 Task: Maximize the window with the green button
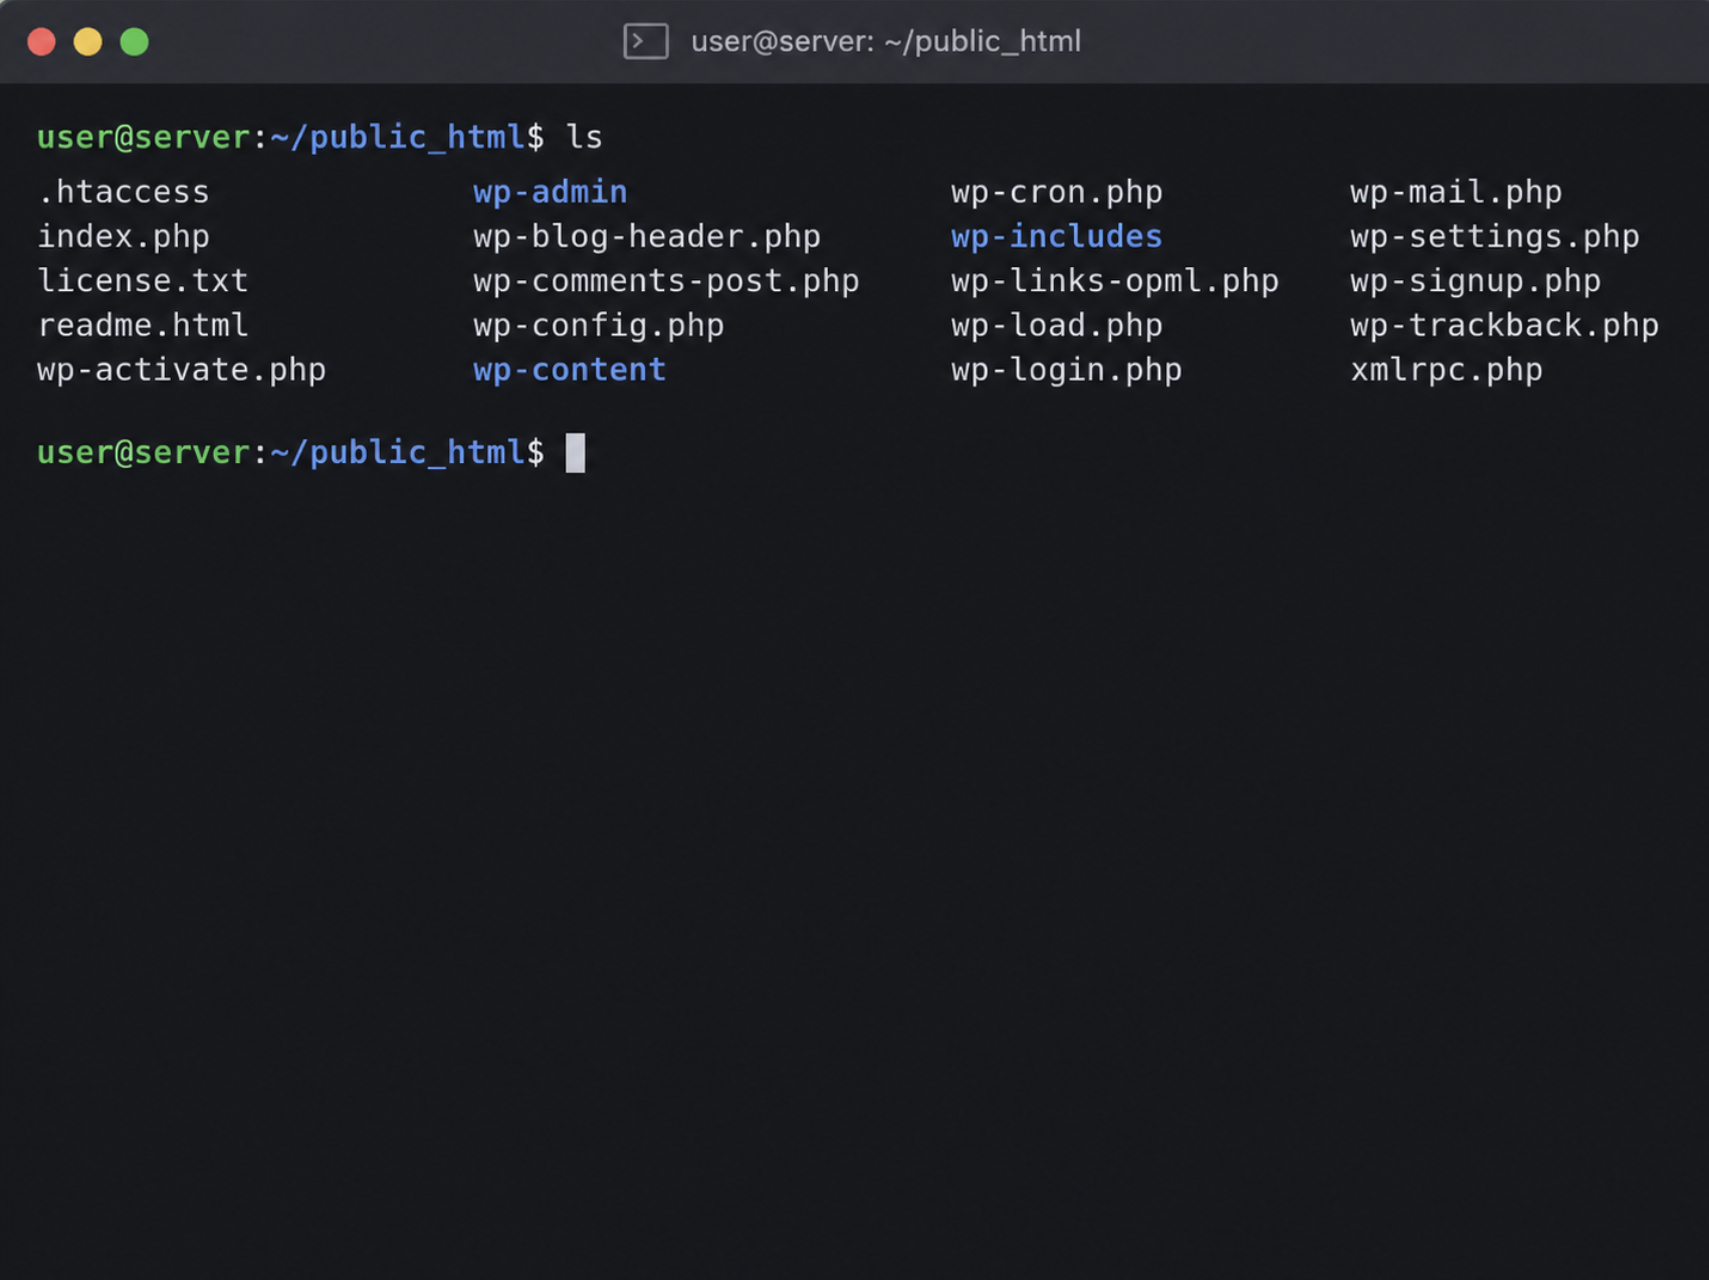pyautogui.click(x=135, y=42)
